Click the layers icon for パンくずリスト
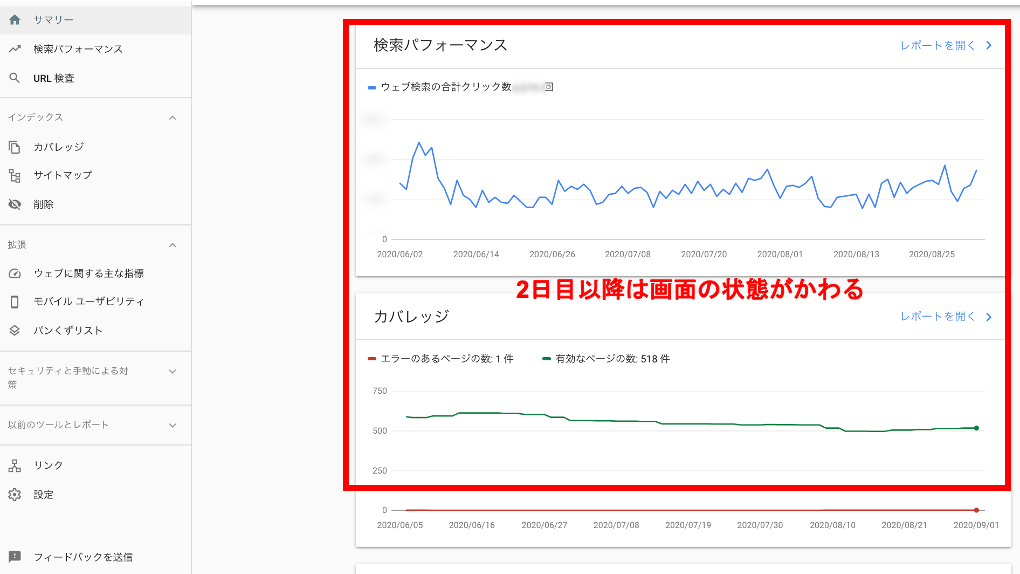The width and height of the screenshot is (1020, 574). pos(14,331)
